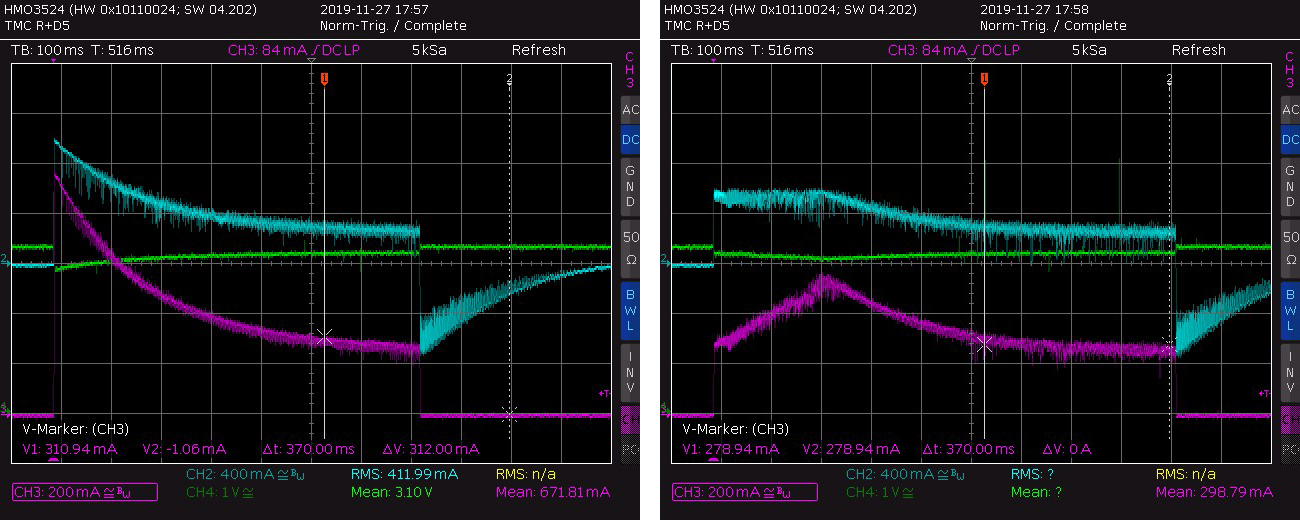Click cursor 2 marker atop right scope graph
The width and height of the screenshot is (1300, 520).
pyautogui.click(x=1169, y=78)
